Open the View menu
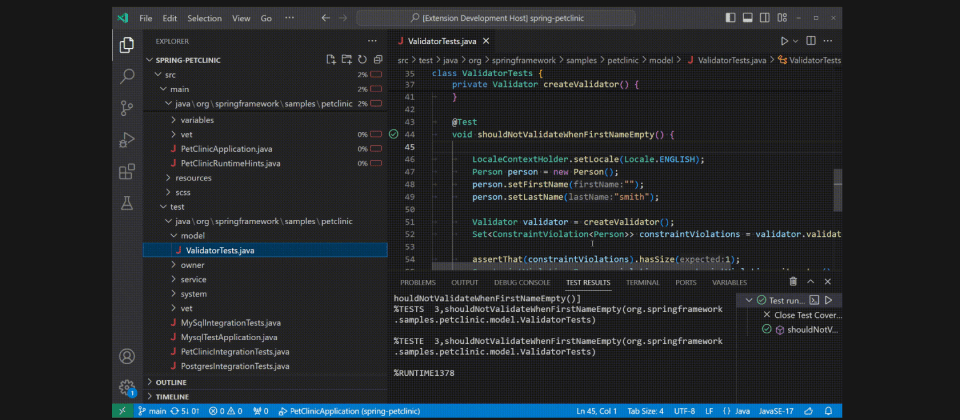Image resolution: width=960 pixels, height=420 pixels. pyautogui.click(x=241, y=18)
